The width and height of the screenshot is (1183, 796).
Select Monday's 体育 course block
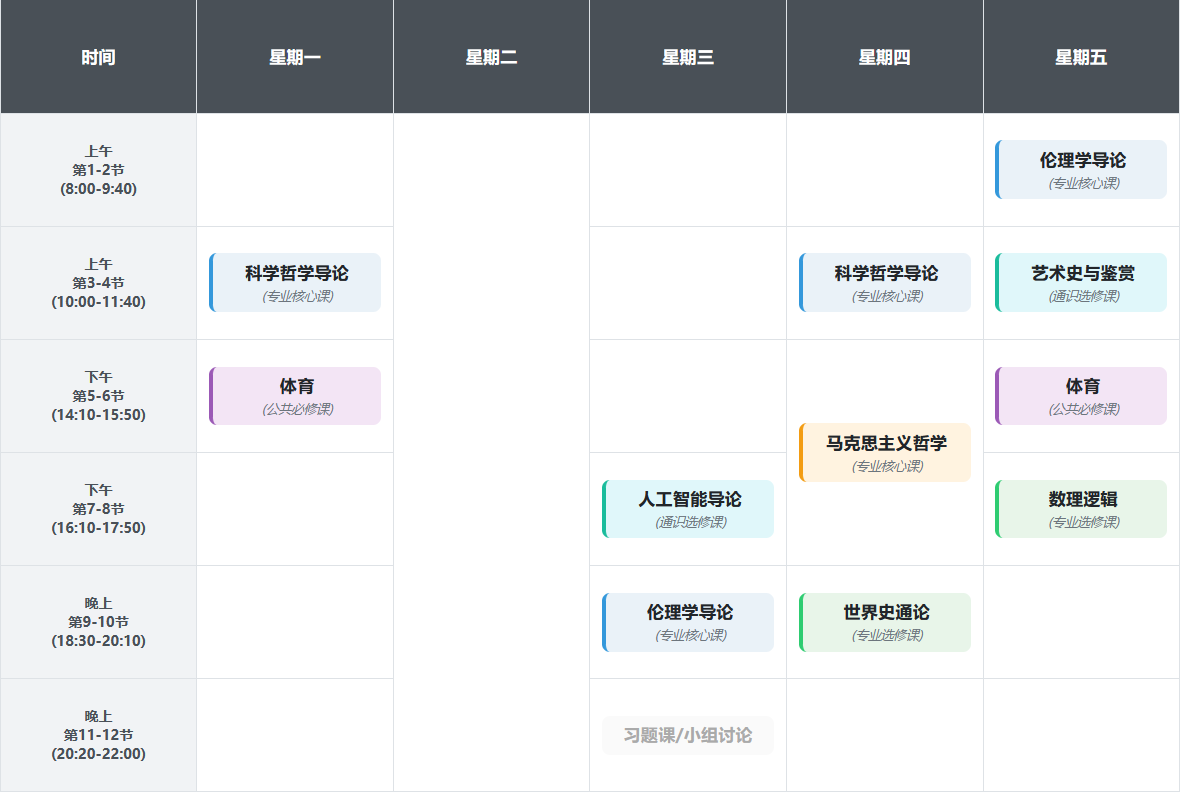pos(295,396)
